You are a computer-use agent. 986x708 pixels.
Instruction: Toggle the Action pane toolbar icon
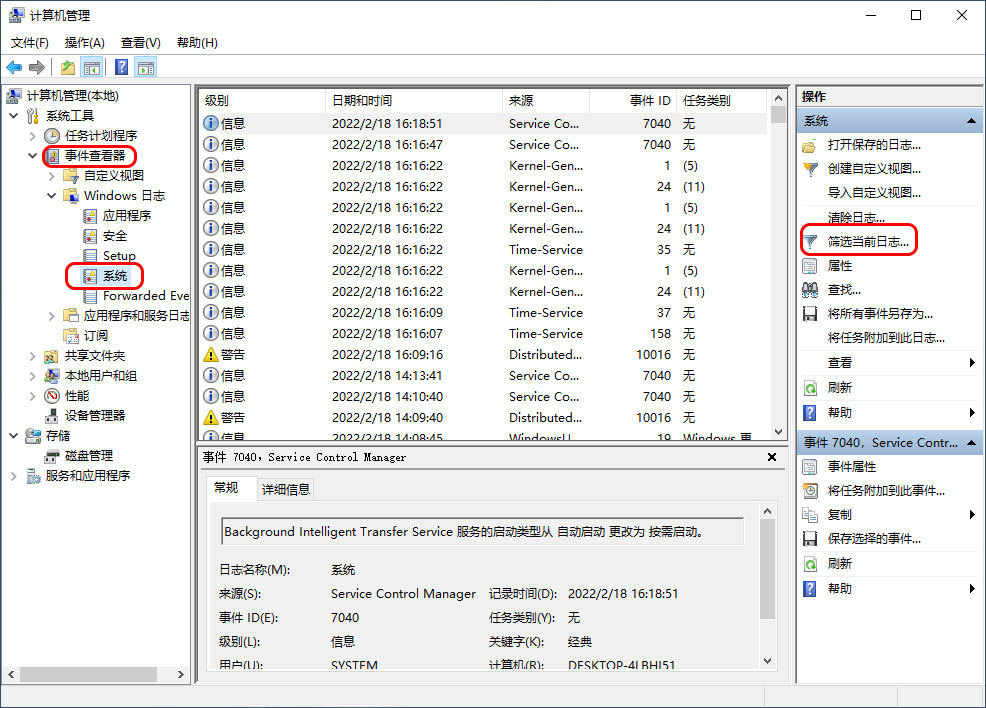[x=146, y=67]
